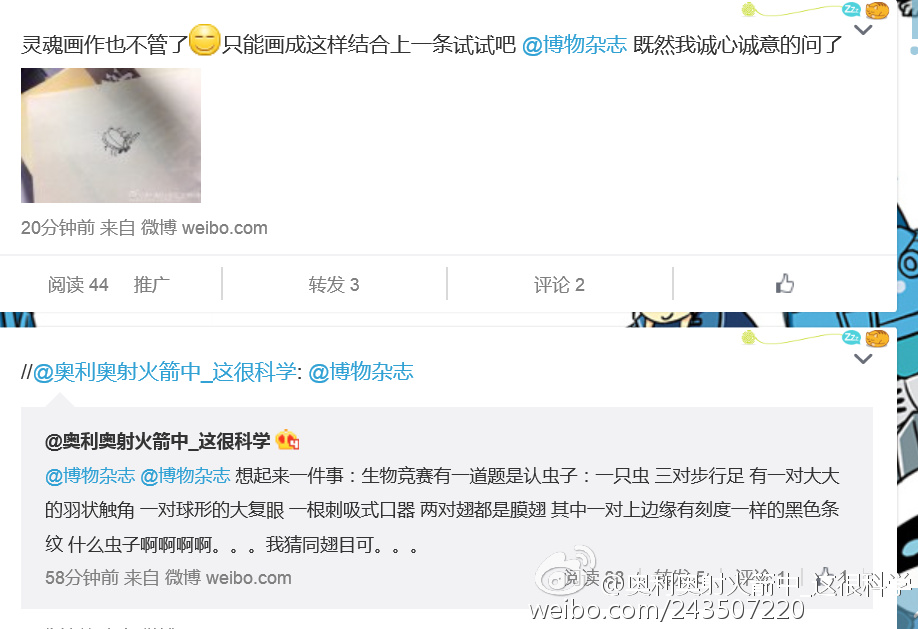Click the smiling emoji in the first post
Viewport: 918px width, 629px height.
[x=204, y=40]
